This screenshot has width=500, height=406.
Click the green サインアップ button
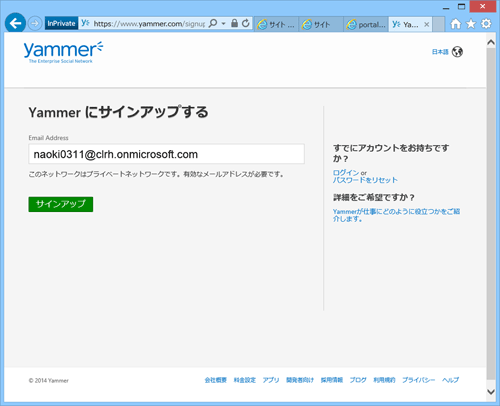(x=61, y=204)
